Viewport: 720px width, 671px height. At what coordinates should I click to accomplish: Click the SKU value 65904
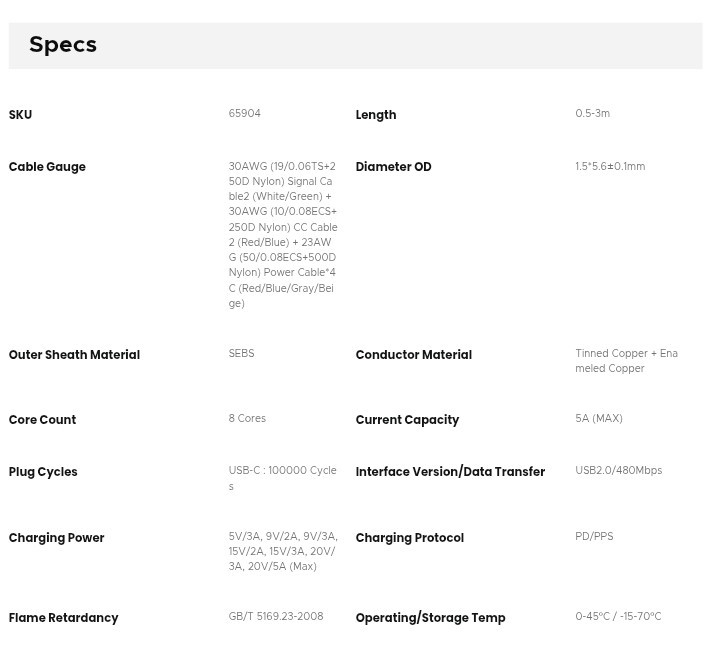click(x=244, y=113)
